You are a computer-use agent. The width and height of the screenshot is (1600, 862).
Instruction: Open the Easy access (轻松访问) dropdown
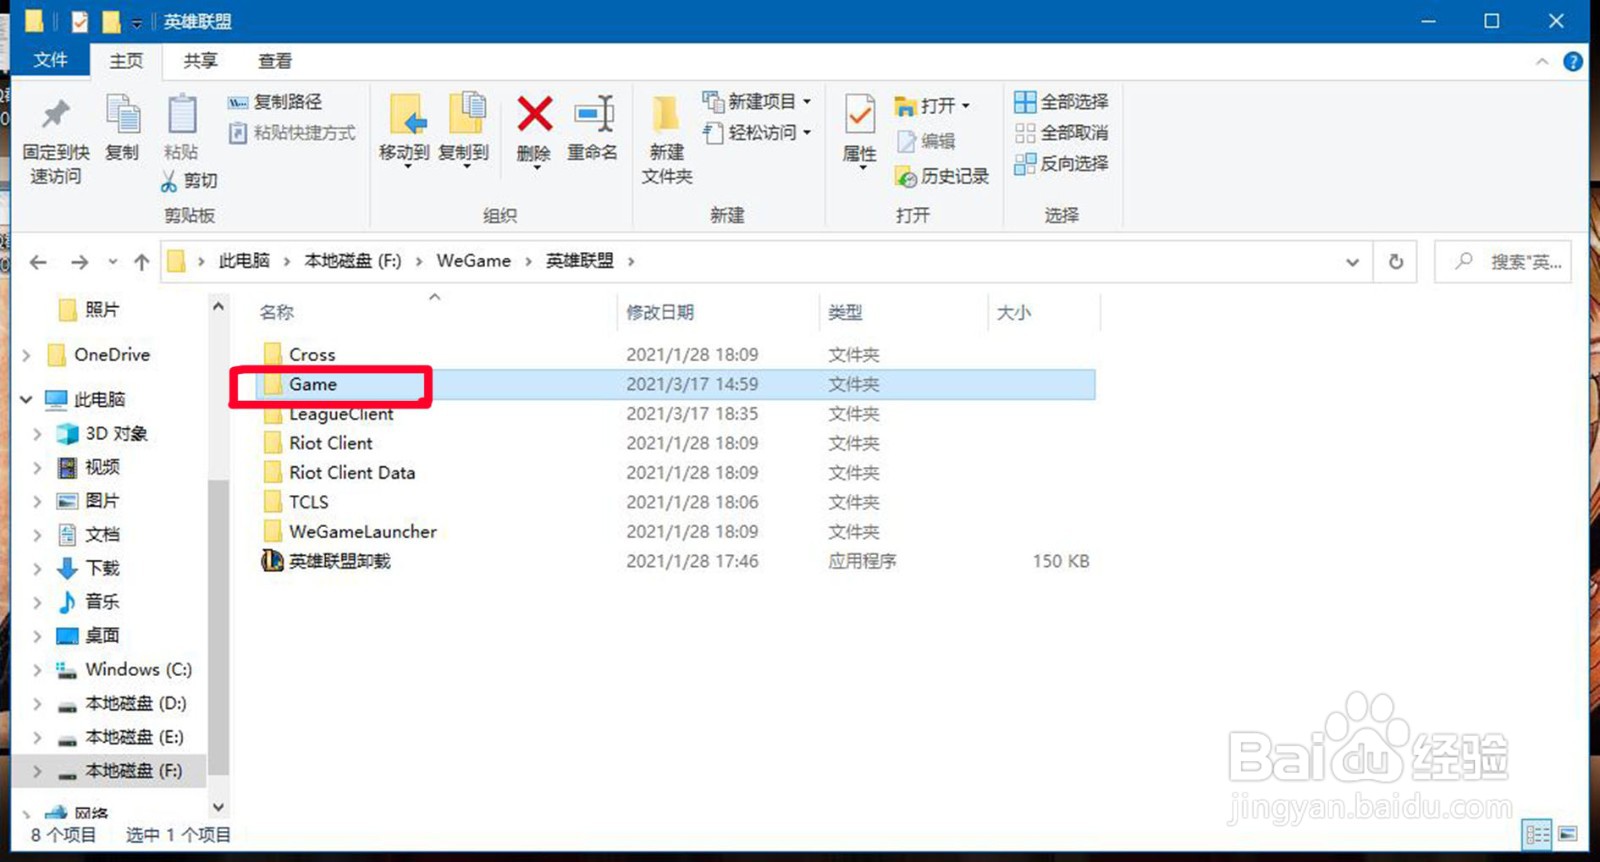click(x=807, y=132)
